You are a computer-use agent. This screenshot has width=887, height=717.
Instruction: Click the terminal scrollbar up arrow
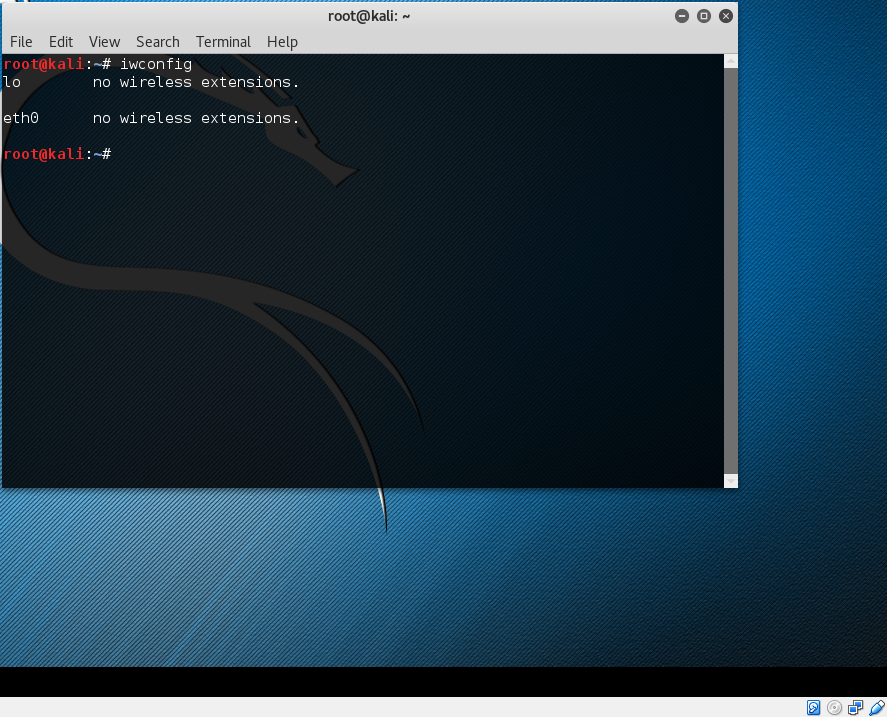(x=731, y=61)
